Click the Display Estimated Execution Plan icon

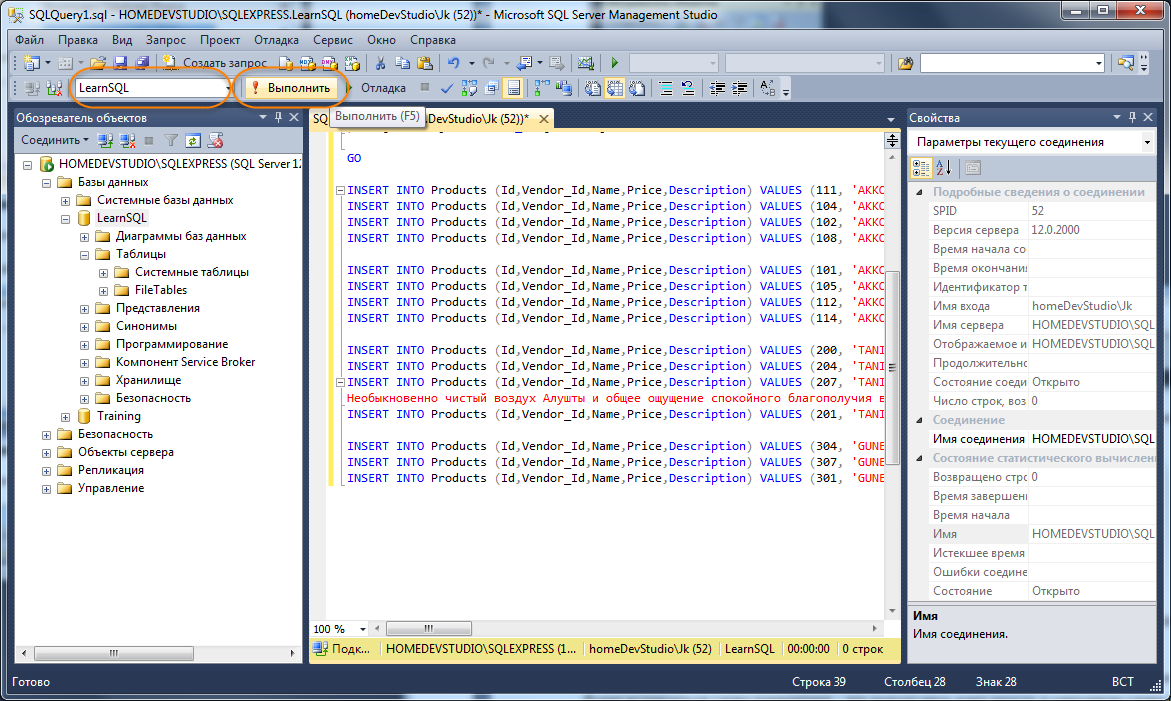coord(469,88)
